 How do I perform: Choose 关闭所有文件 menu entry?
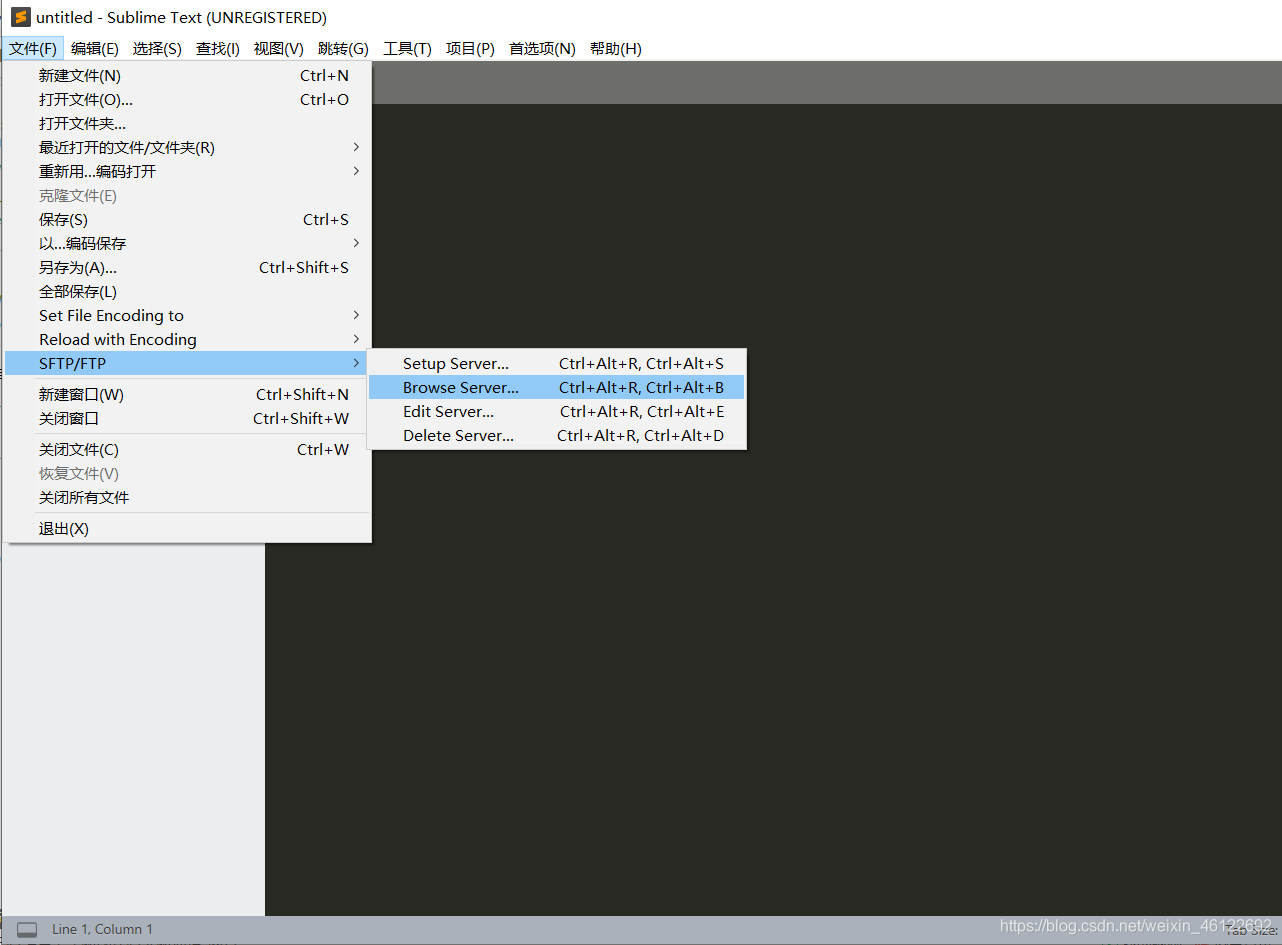point(187,497)
